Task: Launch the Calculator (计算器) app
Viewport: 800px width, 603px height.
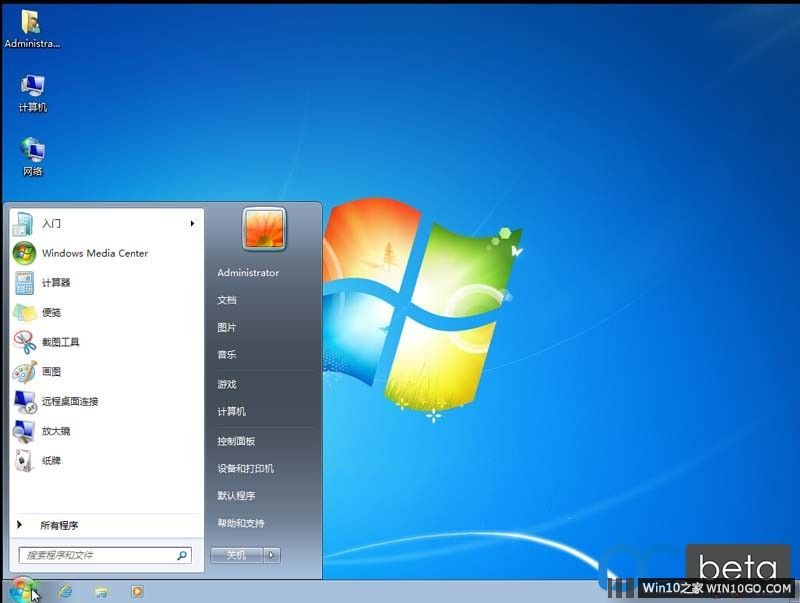Action: pyautogui.click(x=56, y=283)
